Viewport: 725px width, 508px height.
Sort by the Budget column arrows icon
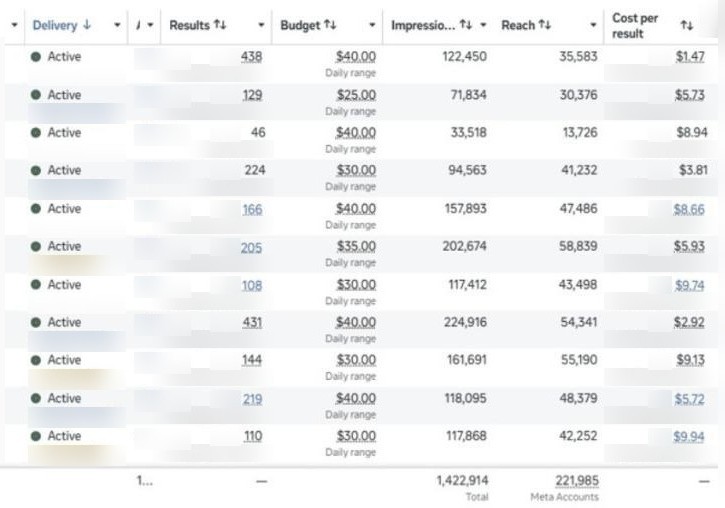(x=330, y=25)
